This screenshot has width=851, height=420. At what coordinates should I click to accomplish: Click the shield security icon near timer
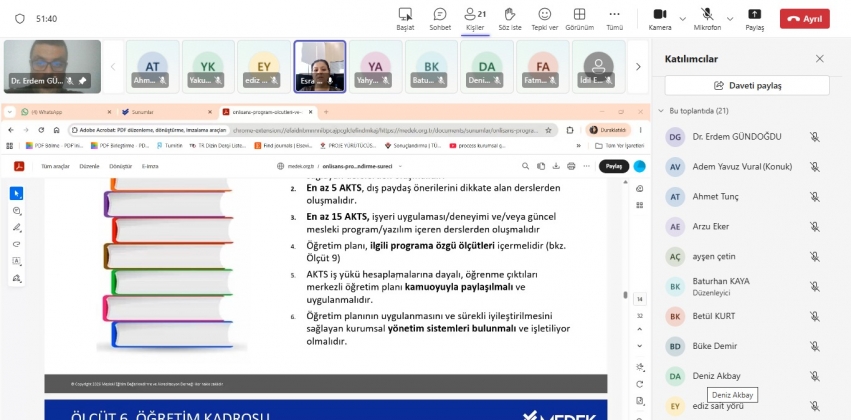pyautogui.click(x=20, y=18)
